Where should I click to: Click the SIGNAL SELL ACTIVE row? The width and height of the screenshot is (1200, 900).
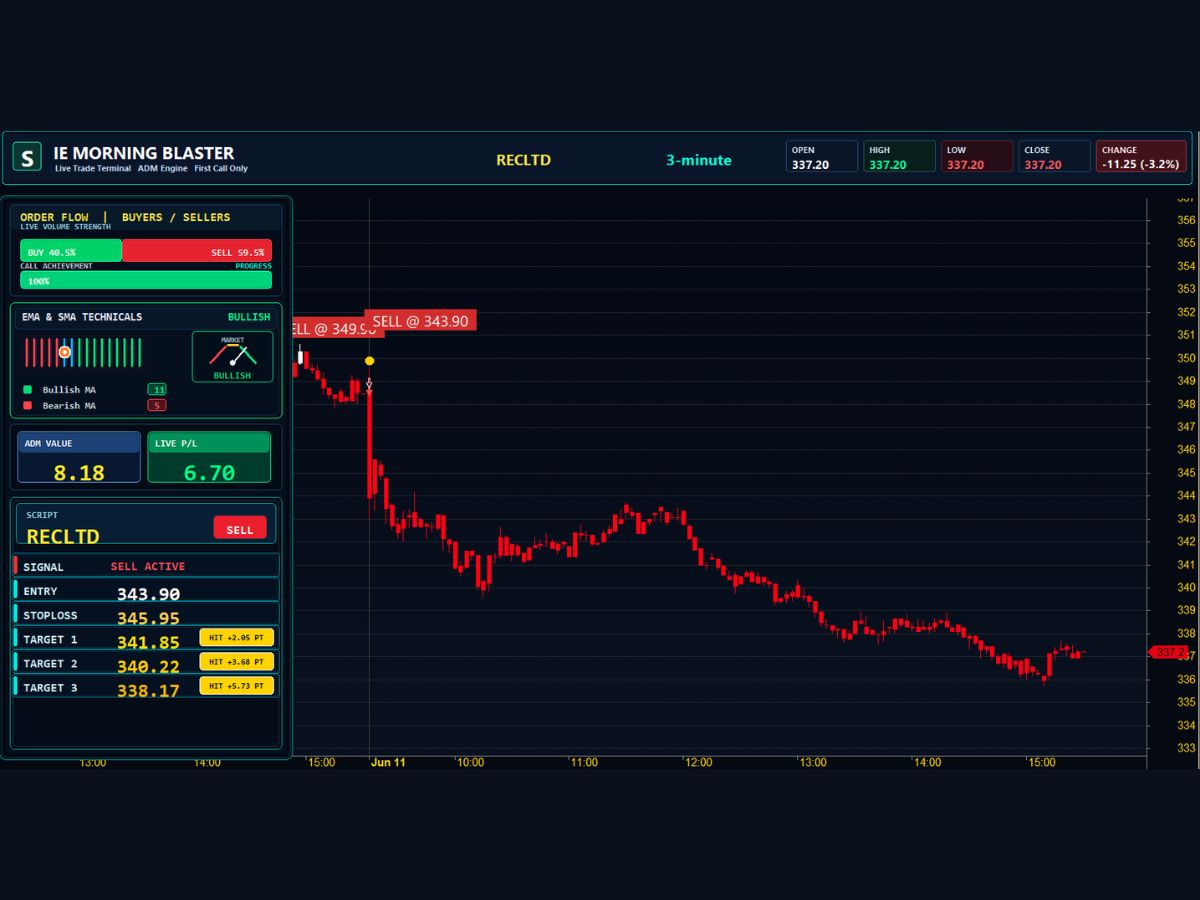click(146, 566)
